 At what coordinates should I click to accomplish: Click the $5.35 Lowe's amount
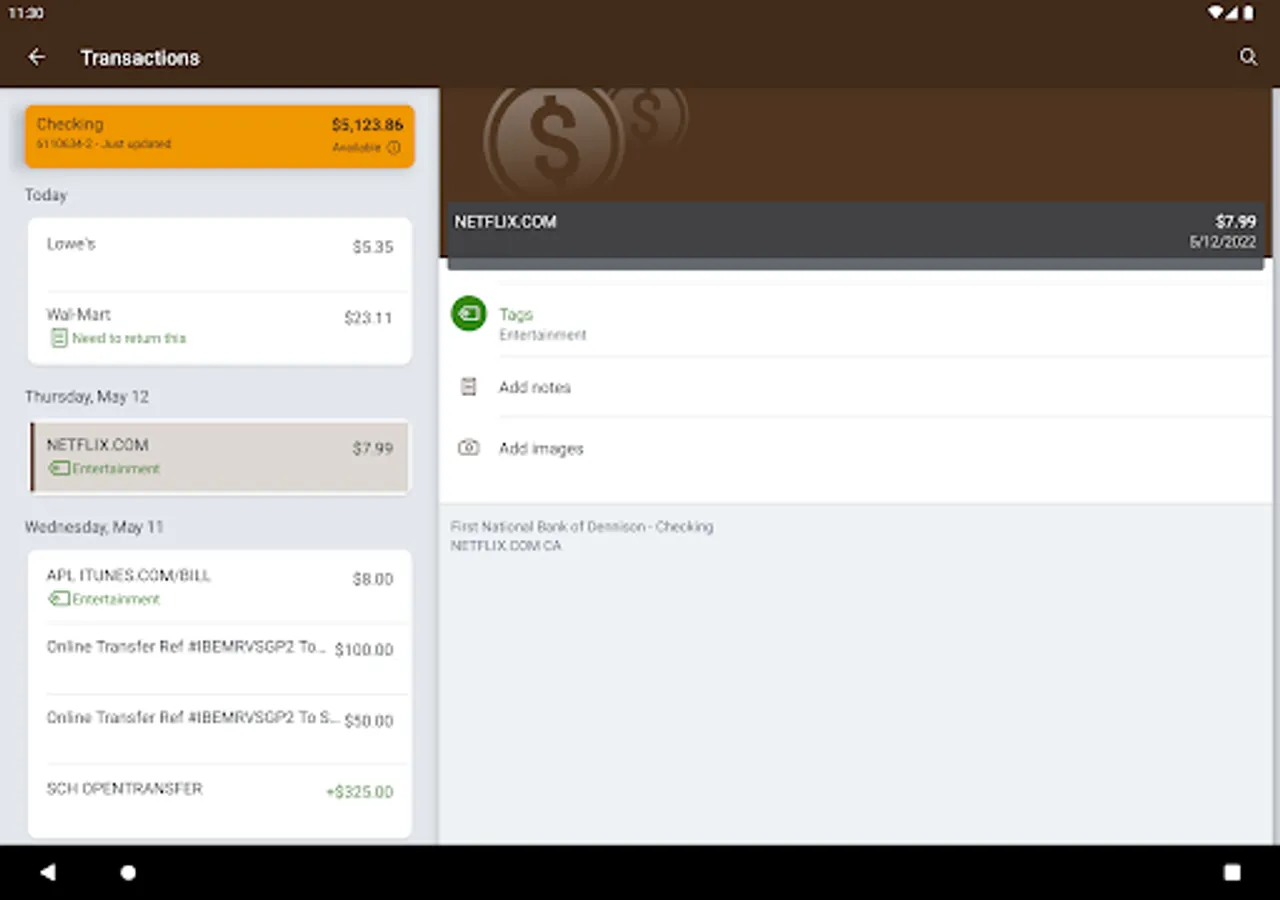click(373, 247)
